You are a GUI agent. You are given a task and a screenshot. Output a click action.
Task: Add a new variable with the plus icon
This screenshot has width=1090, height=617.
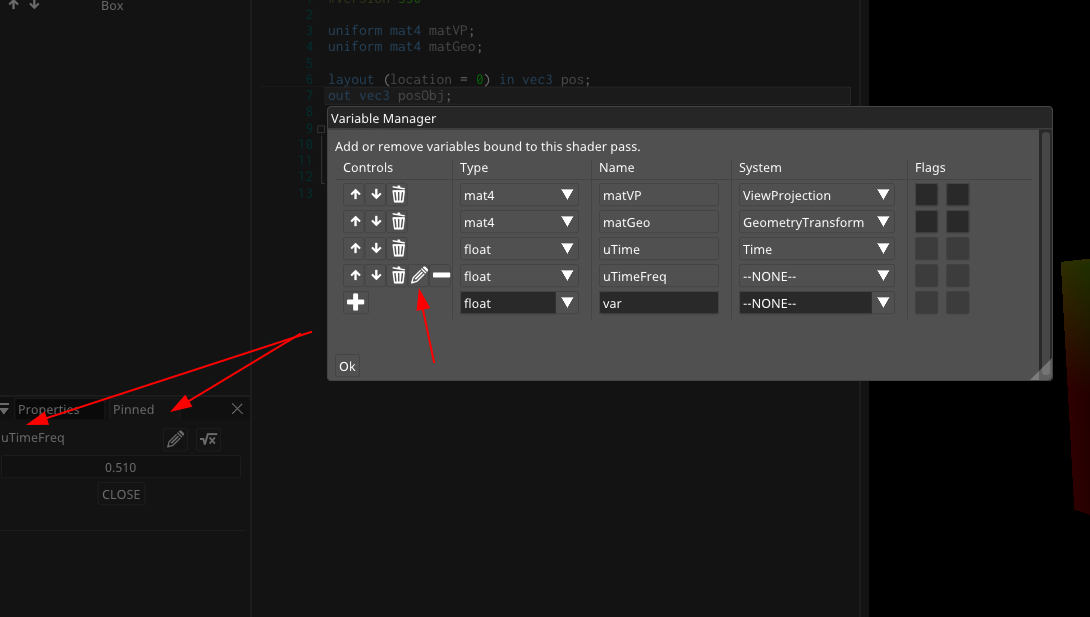(355, 302)
